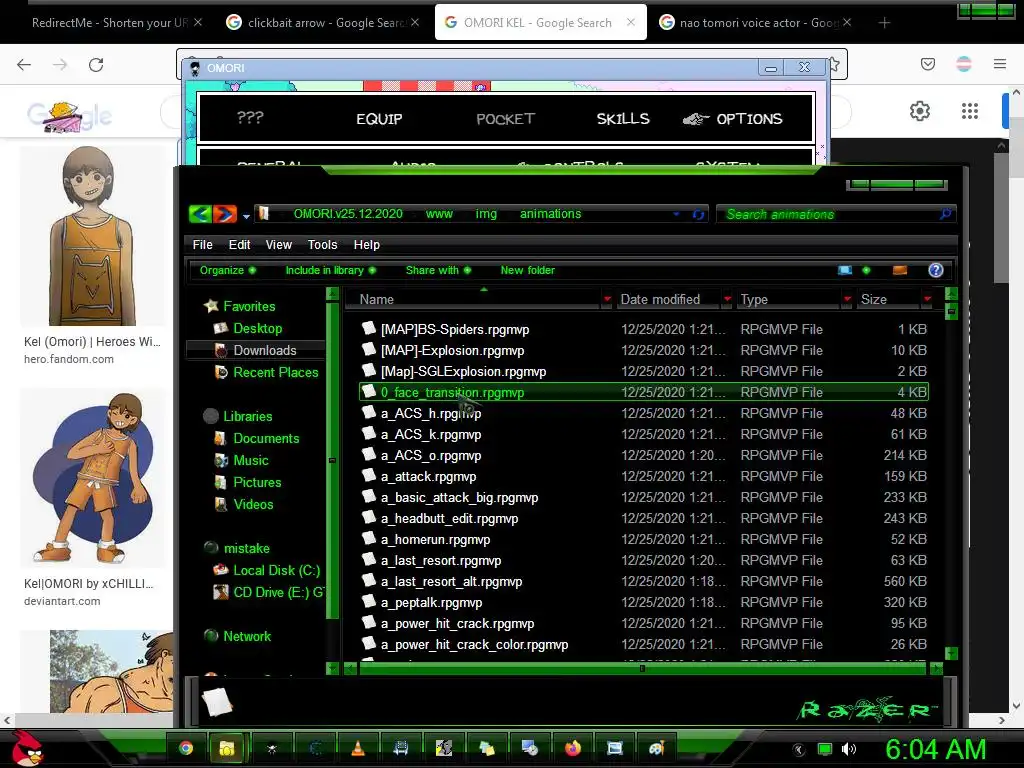The height and width of the screenshot is (768, 1024).
Task: Open the Name column filter dropdown
Action: click(607, 299)
